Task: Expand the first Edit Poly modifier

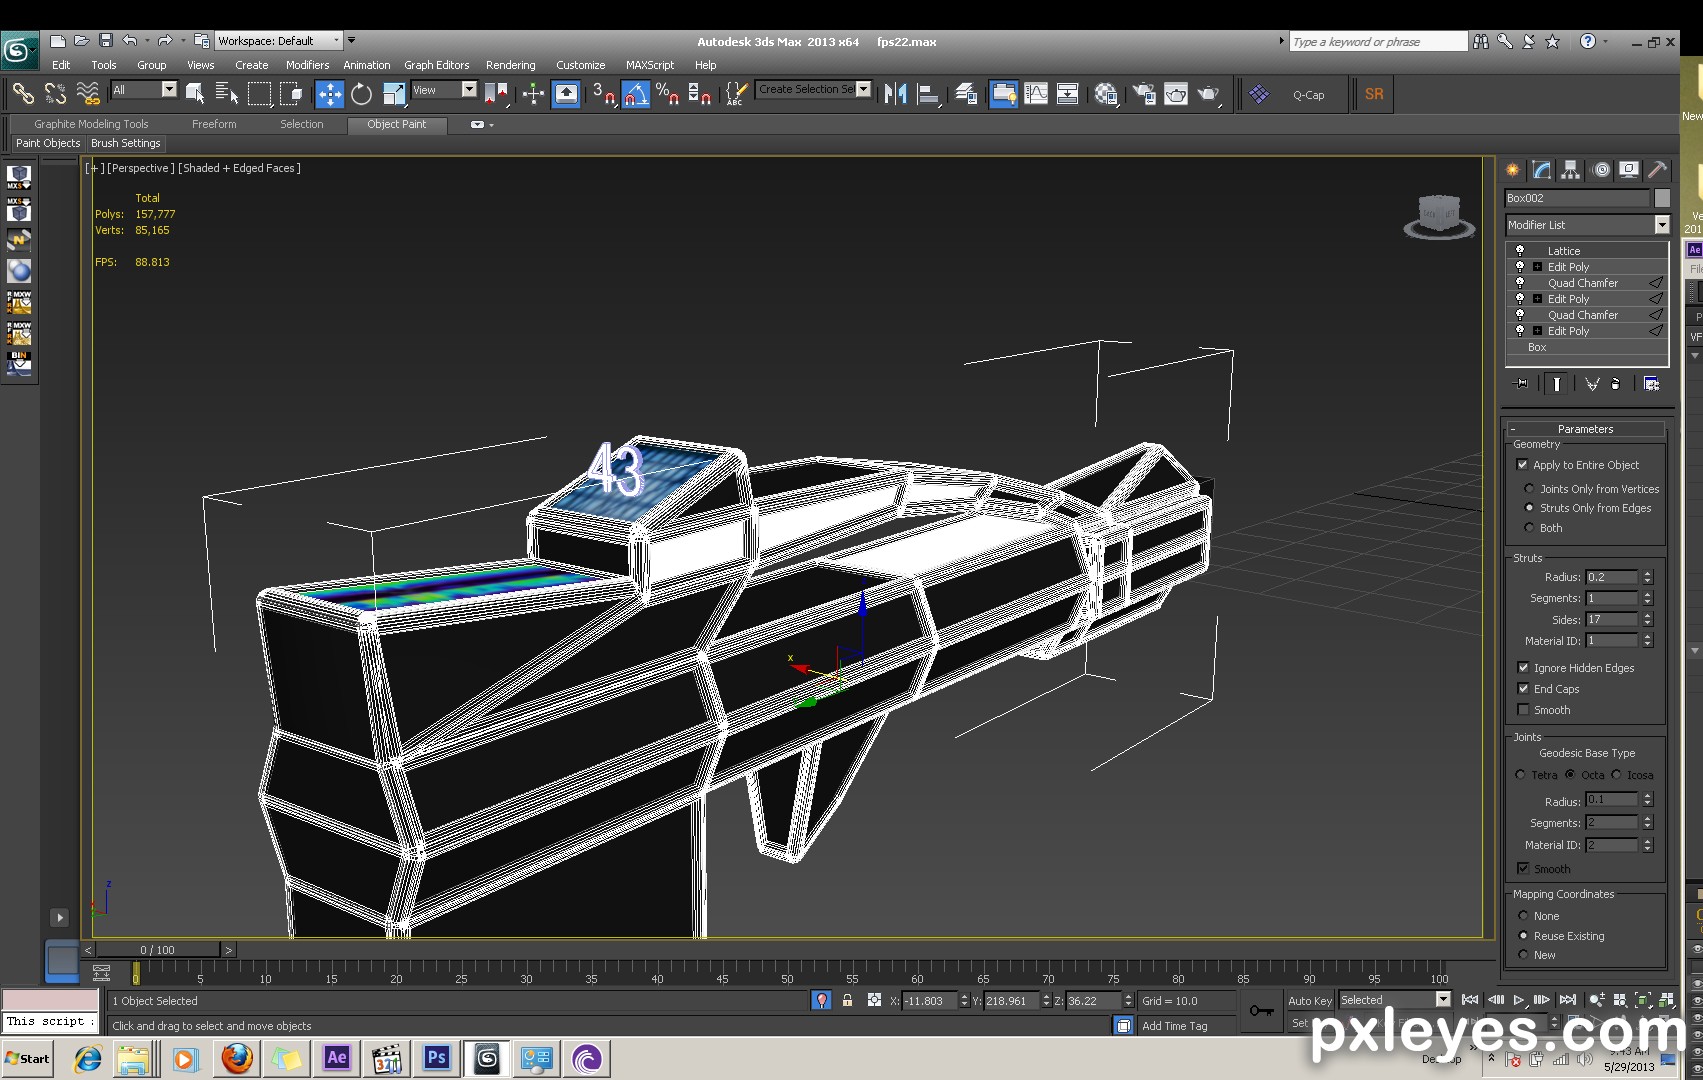Action: [x=1537, y=267]
